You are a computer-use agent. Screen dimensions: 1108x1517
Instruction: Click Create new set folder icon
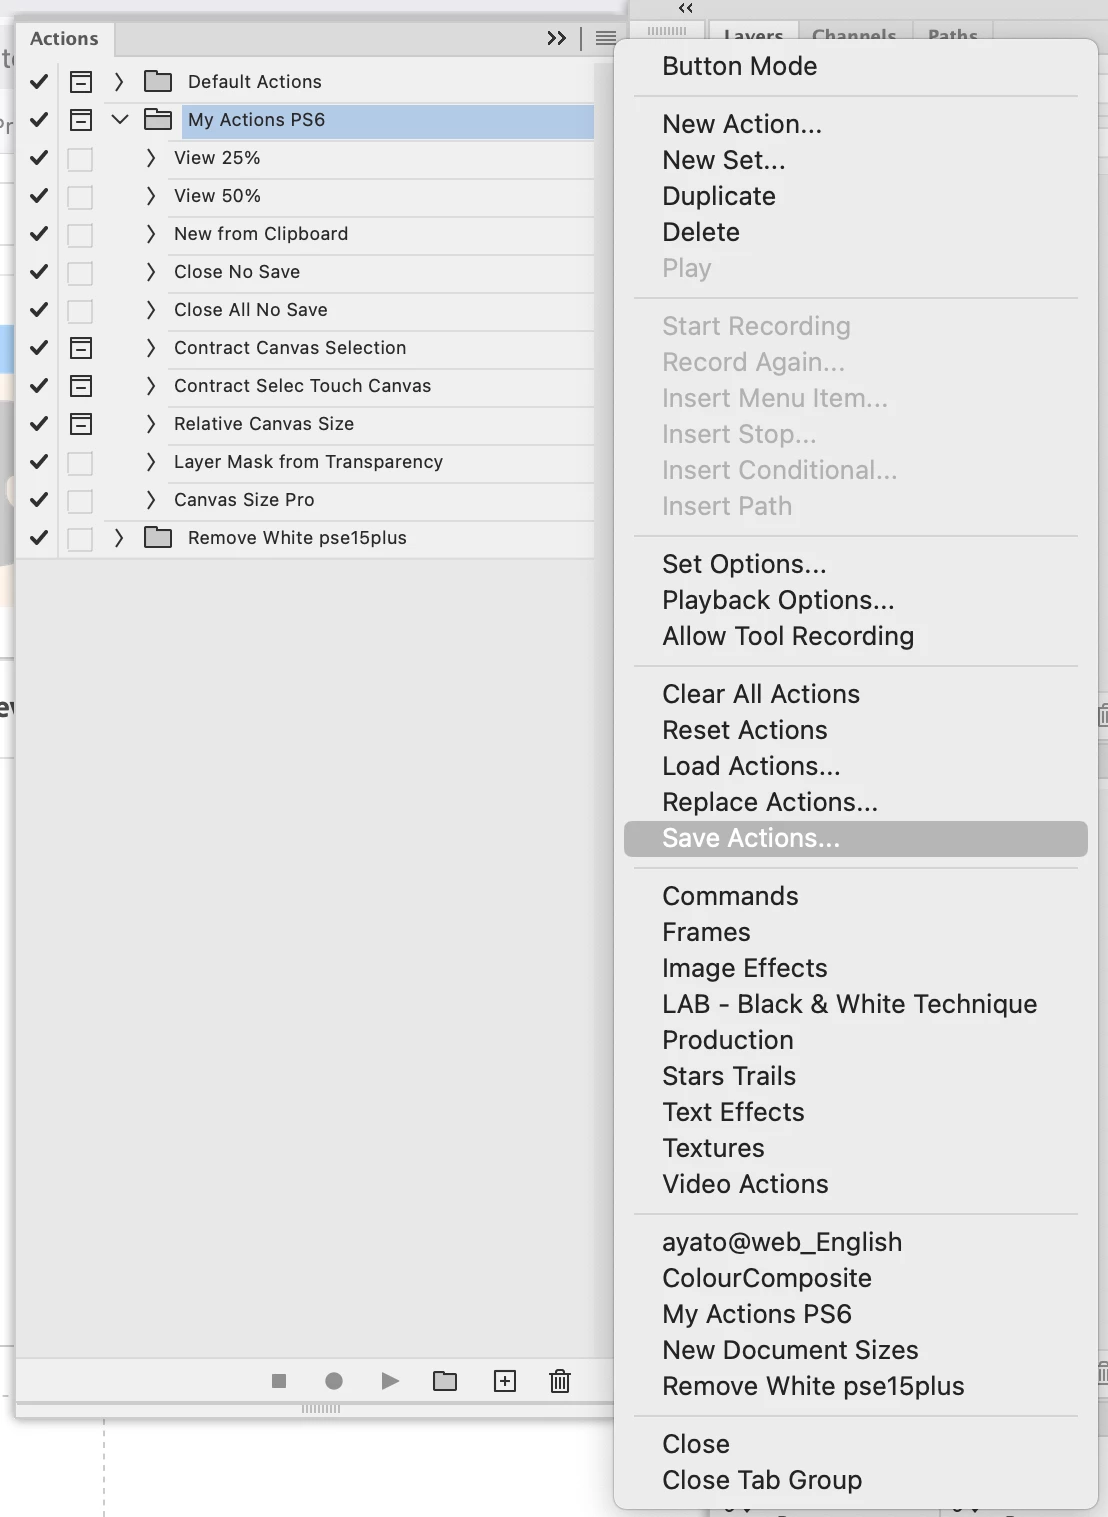[x=445, y=1381]
